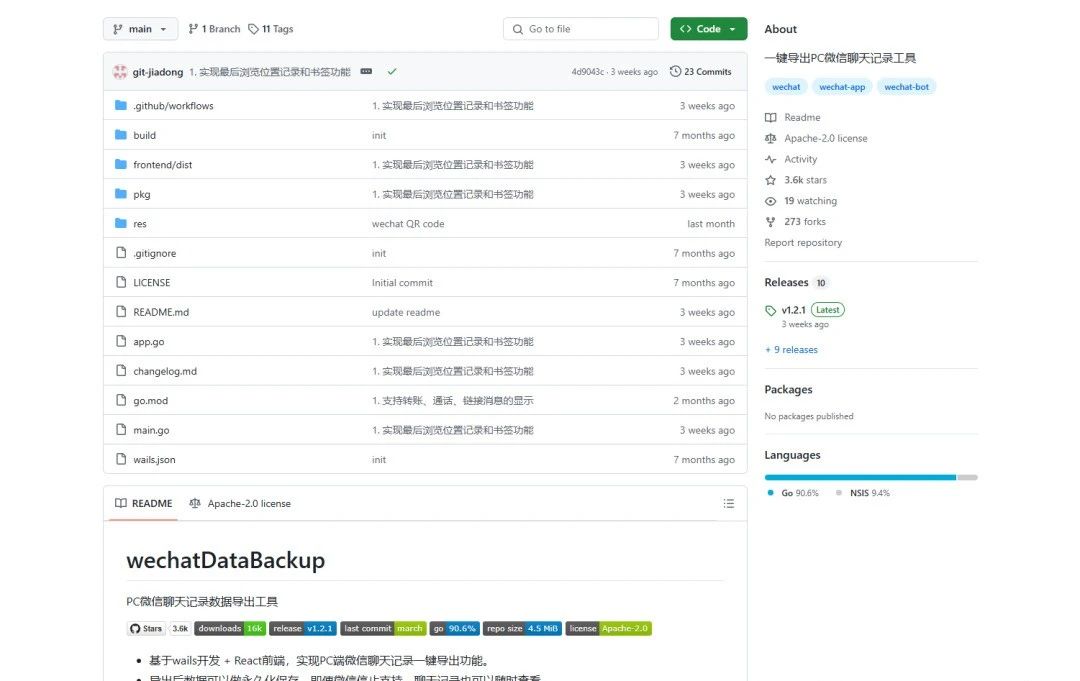Open the LICENSE file

(152, 282)
